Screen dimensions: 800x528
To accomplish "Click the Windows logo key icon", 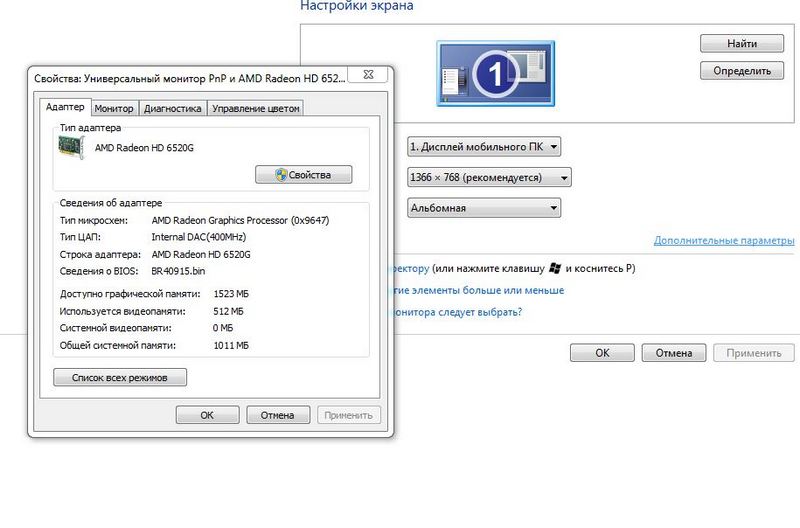I will coord(554,269).
